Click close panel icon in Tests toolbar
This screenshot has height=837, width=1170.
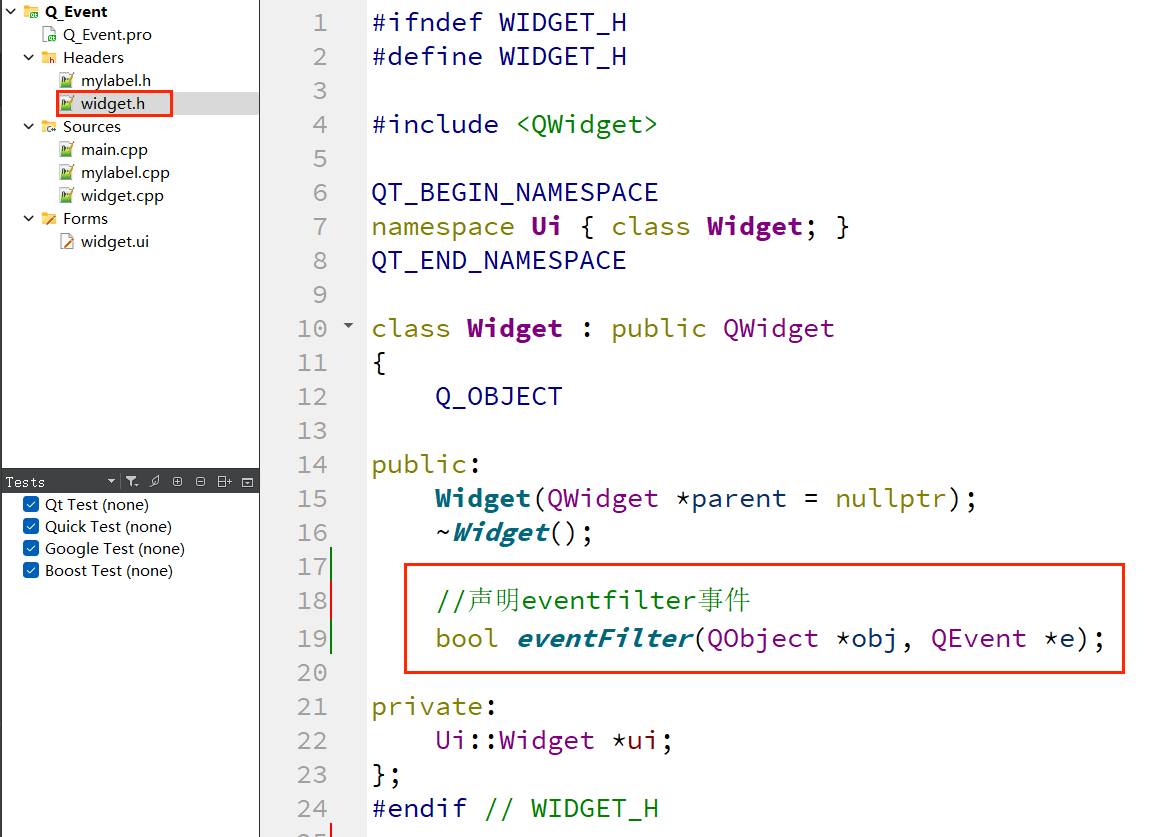[248, 482]
